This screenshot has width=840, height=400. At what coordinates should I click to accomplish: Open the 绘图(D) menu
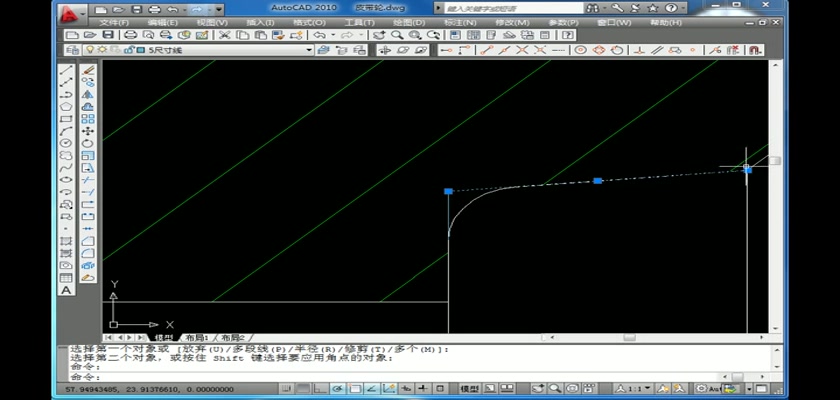point(409,22)
